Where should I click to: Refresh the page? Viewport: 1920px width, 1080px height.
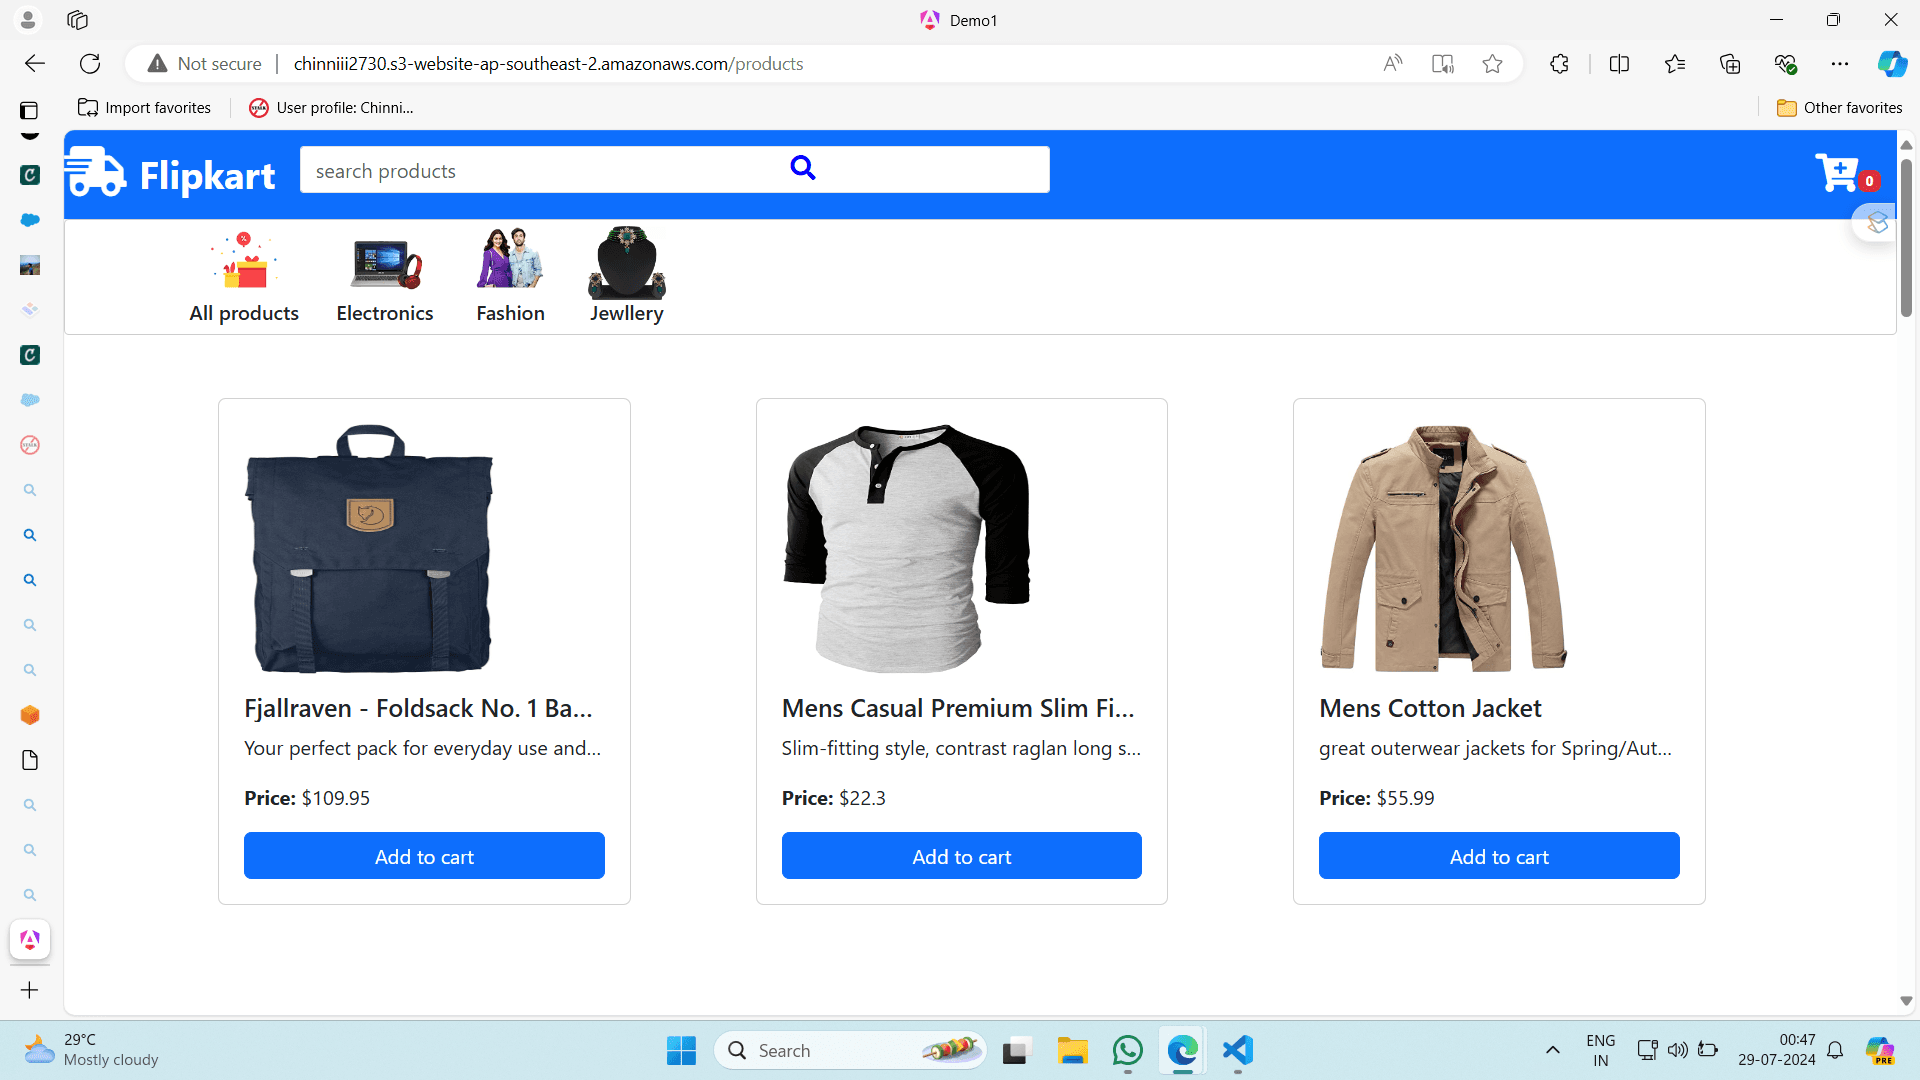[90, 64]
